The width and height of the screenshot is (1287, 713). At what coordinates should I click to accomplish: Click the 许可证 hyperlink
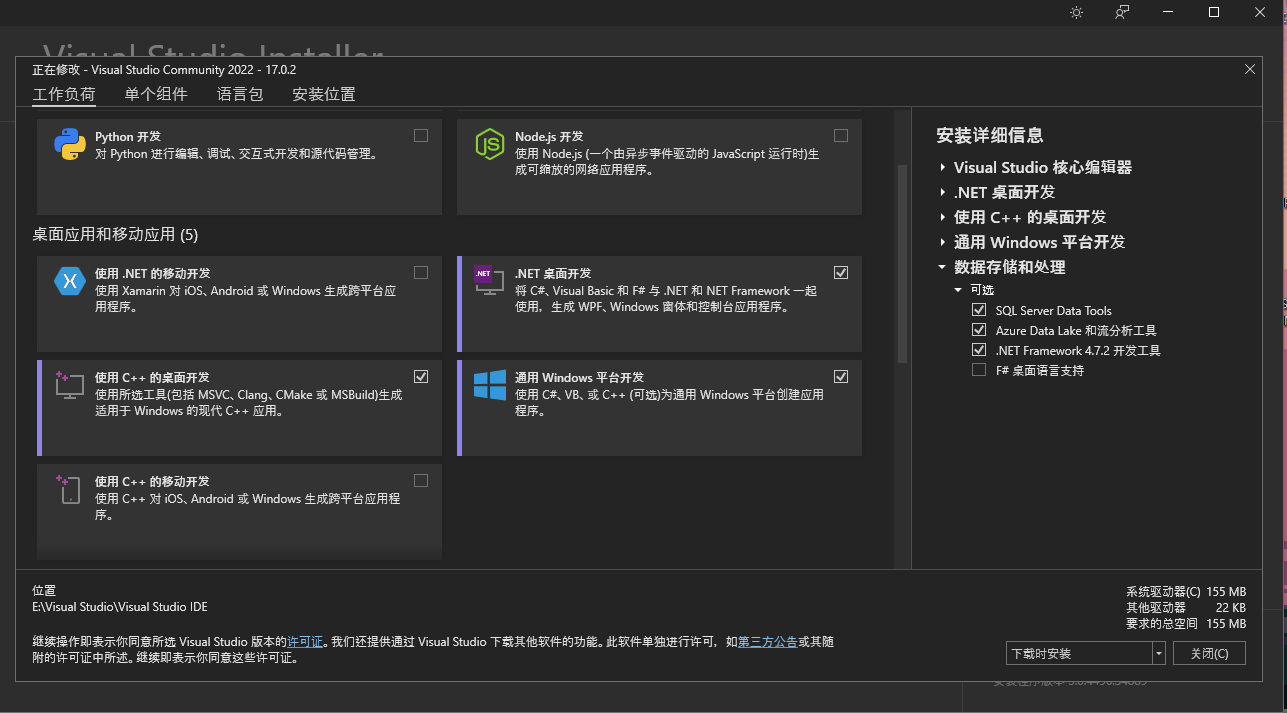point(304,642)
